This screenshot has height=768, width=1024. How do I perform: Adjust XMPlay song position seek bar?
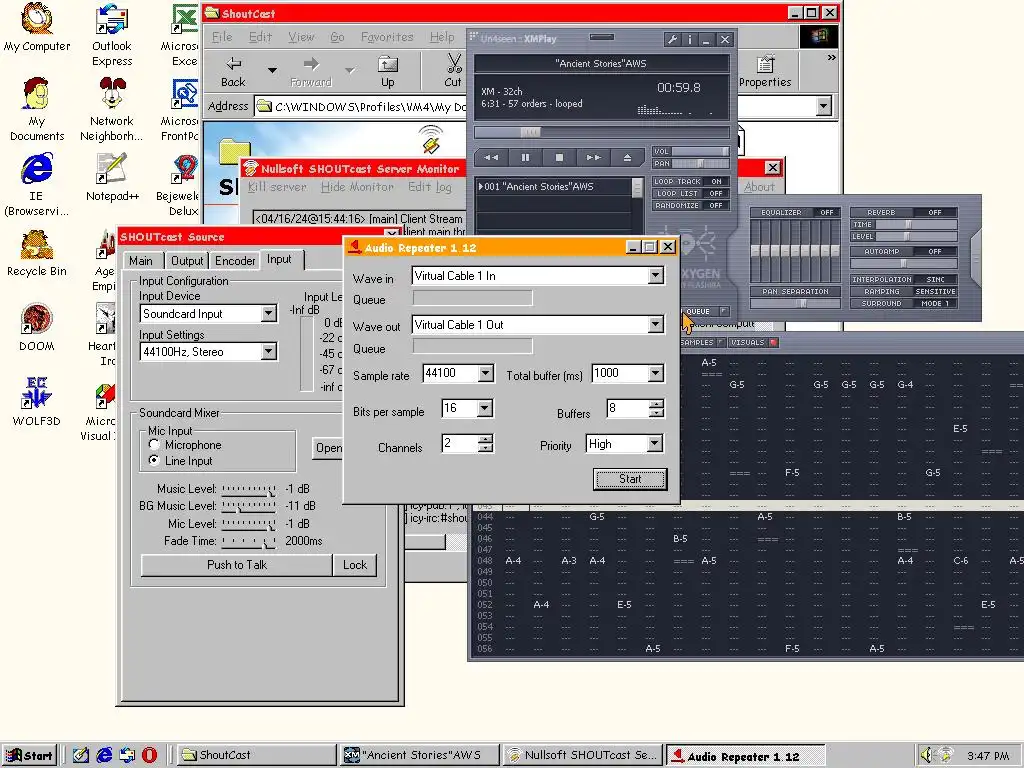pos(601,132)
